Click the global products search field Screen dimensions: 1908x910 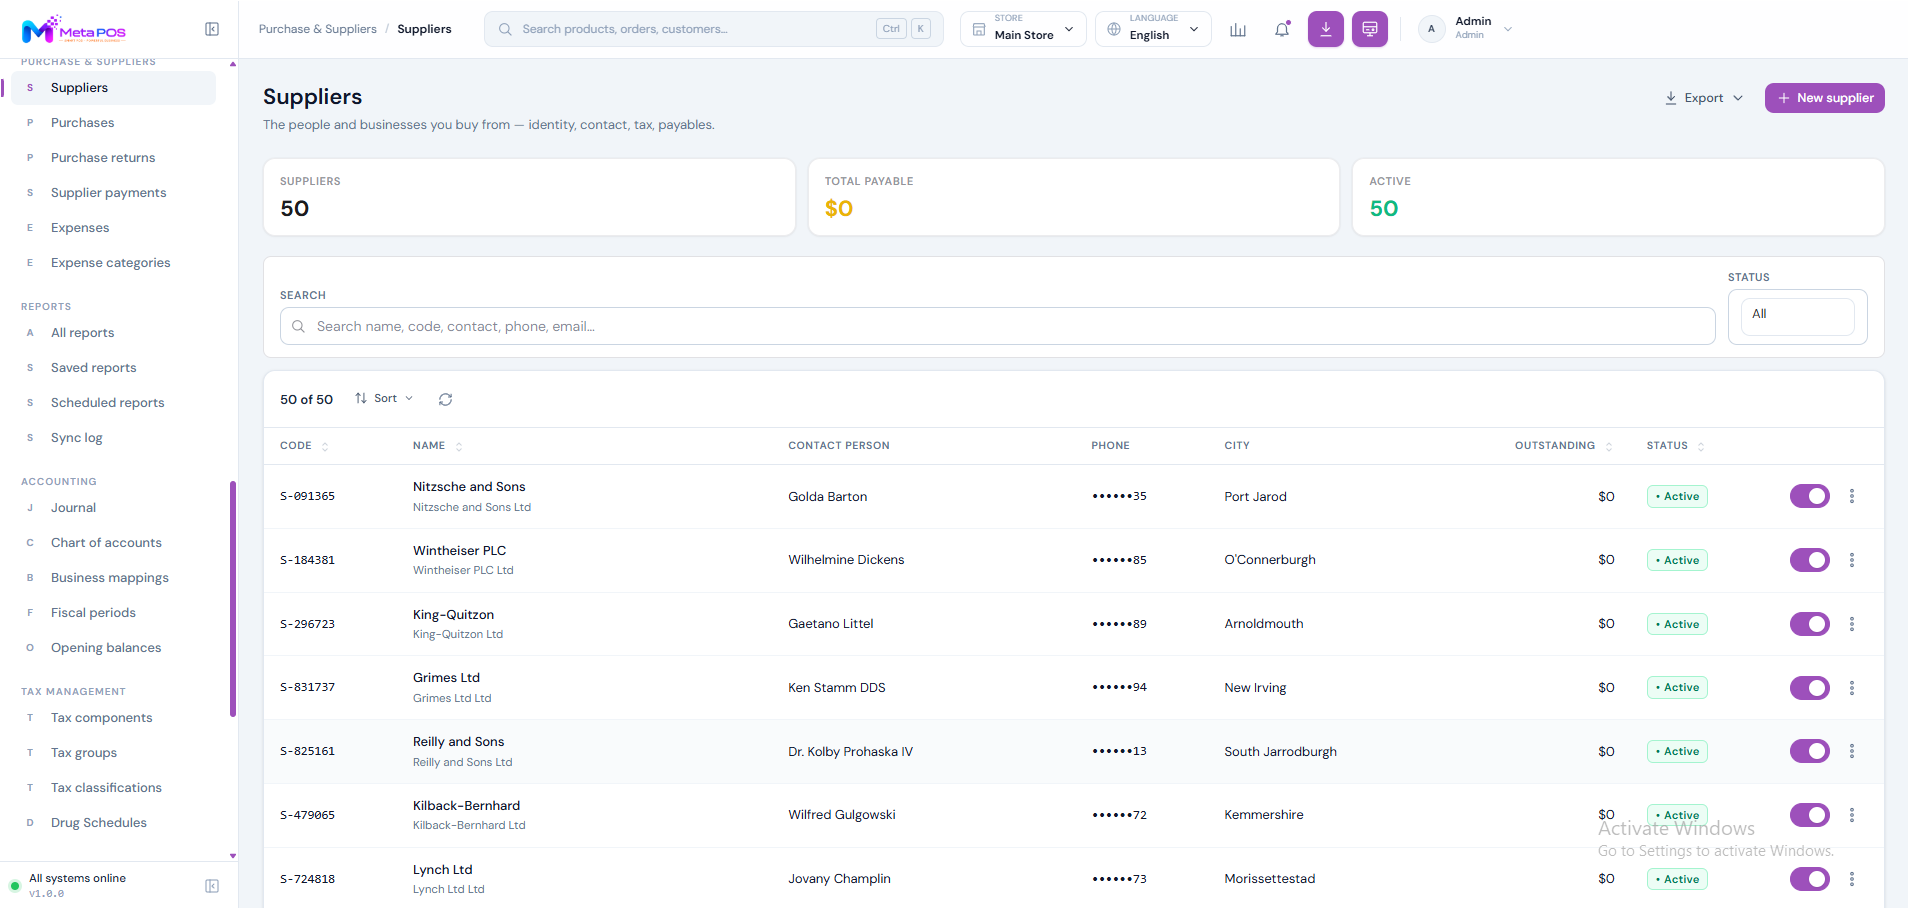click(x=714, y=29)
